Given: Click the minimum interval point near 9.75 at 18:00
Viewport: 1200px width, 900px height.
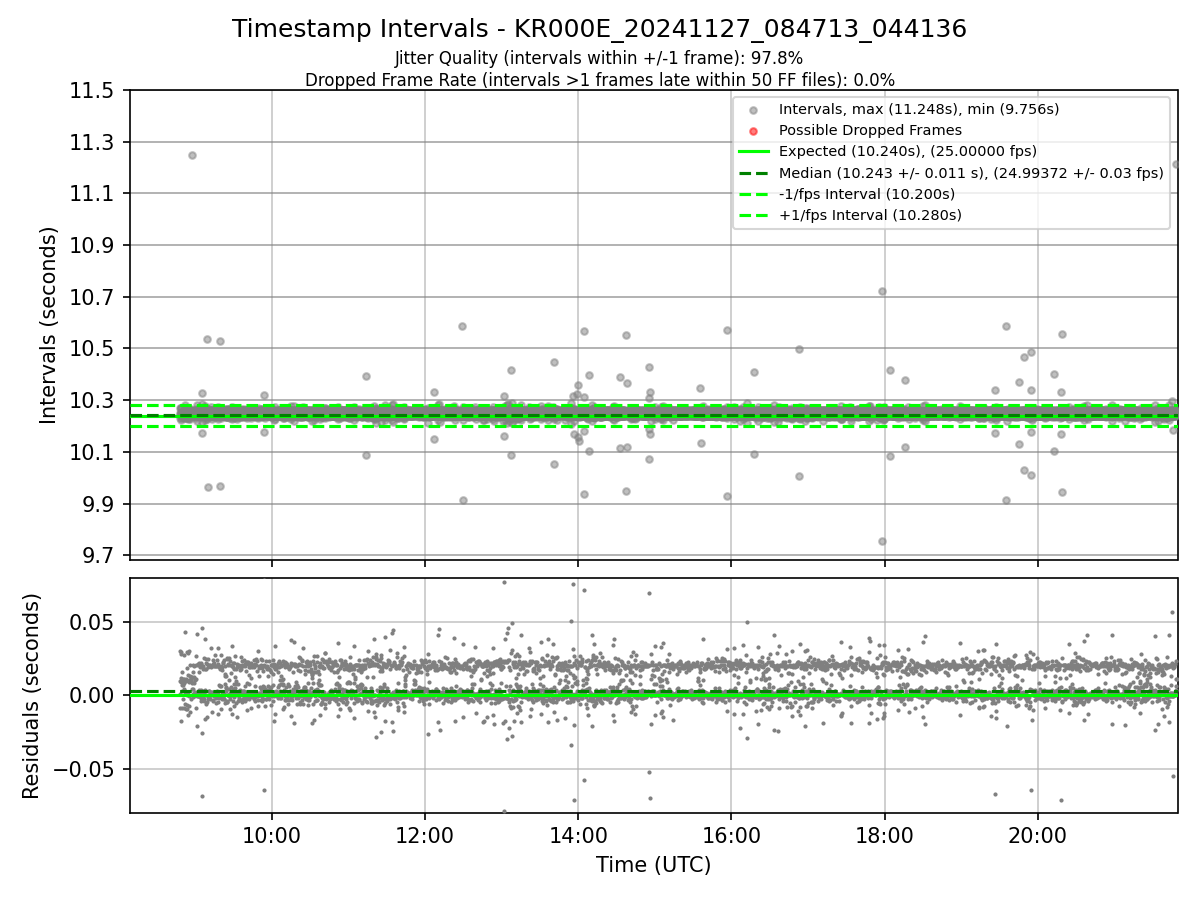Looking at the screenshot, I should point(882,541).
